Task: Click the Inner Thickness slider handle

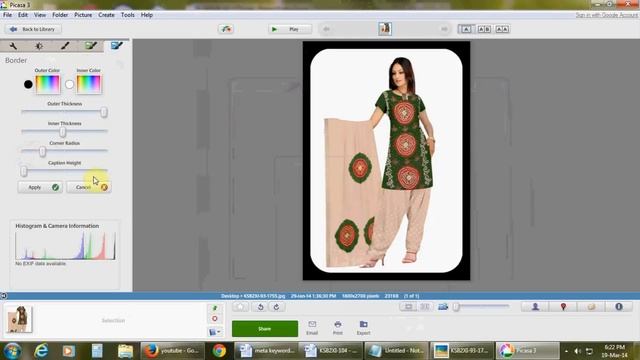Action: (62, 131)
